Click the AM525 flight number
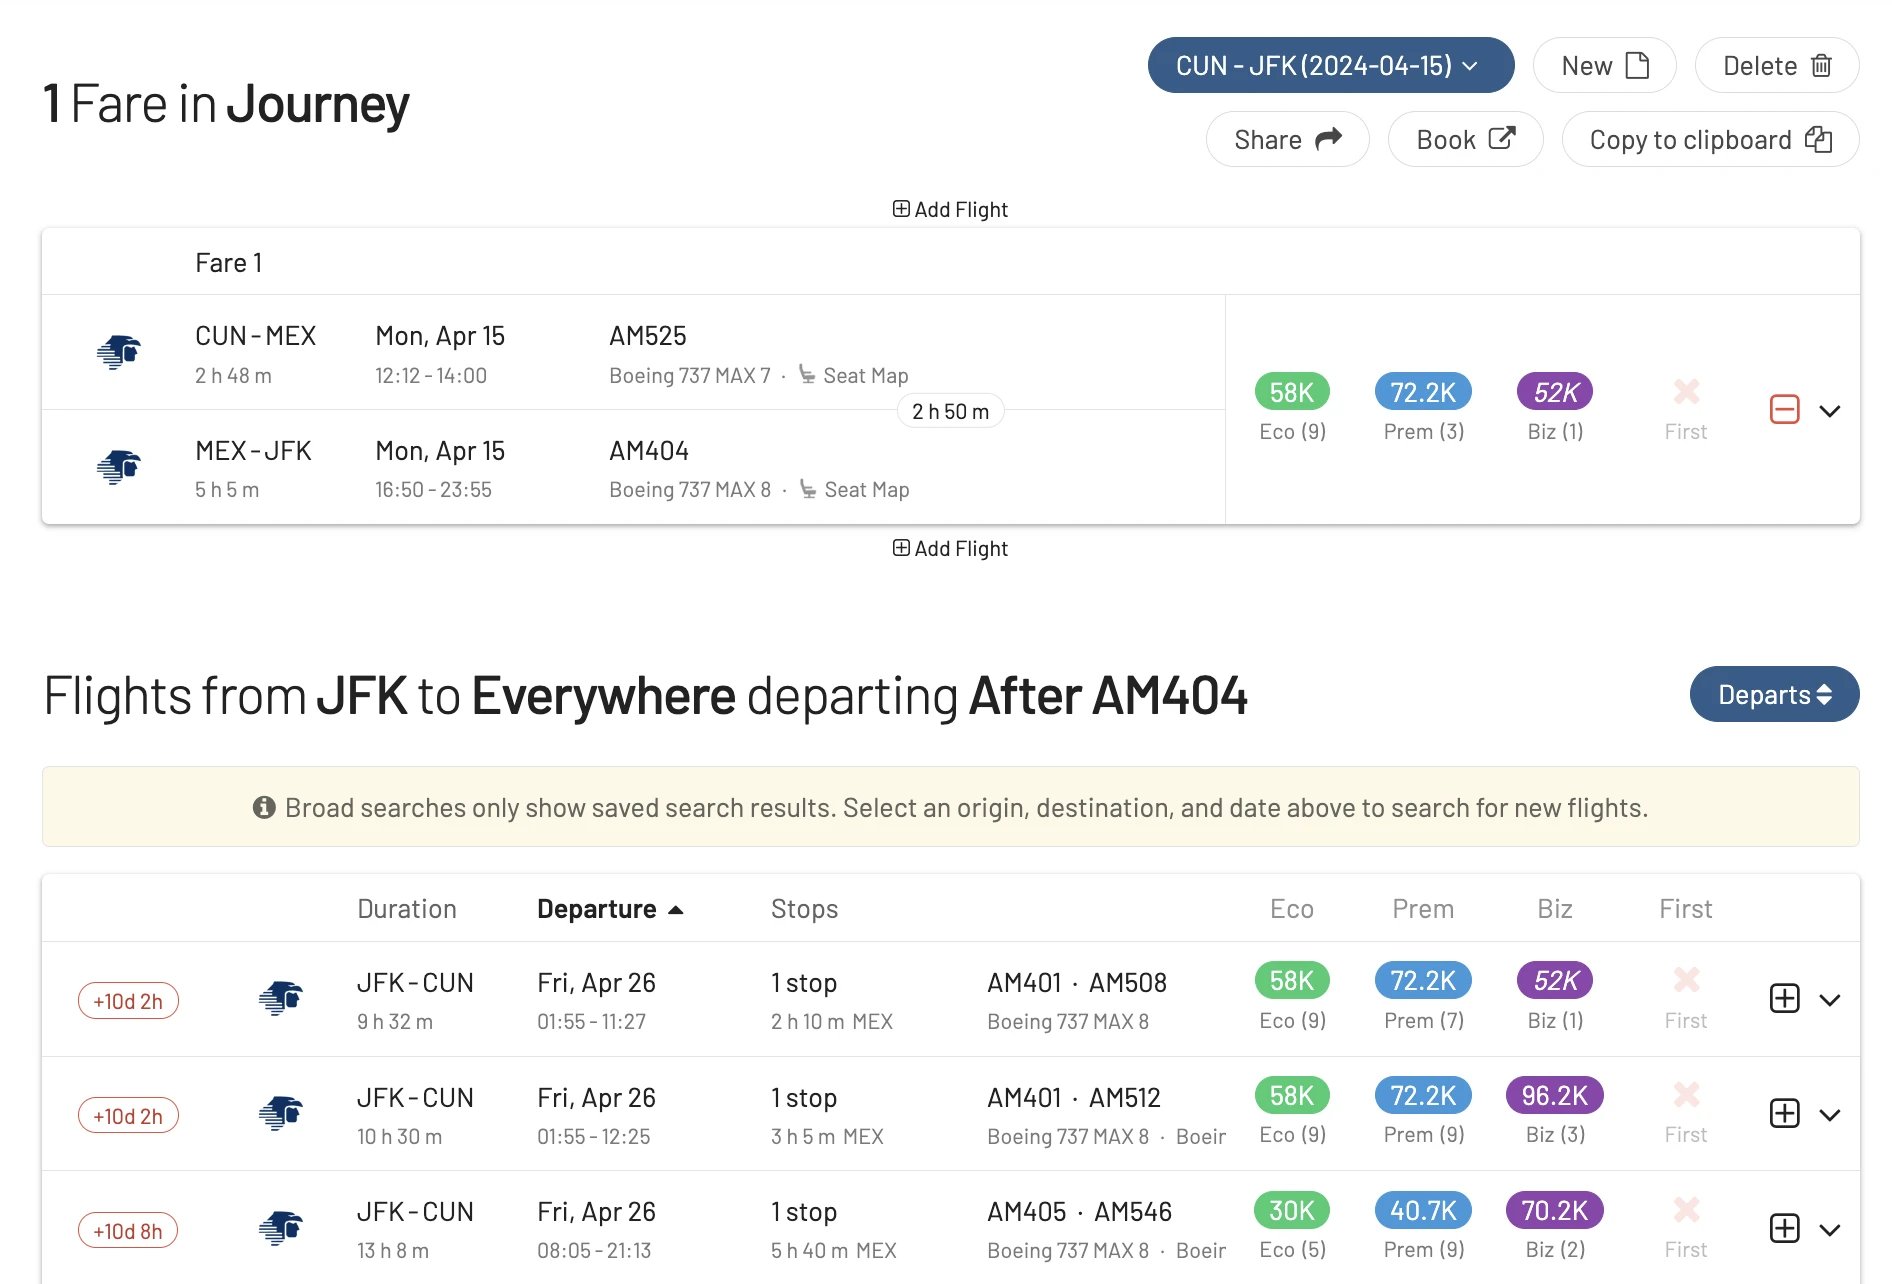Viewport: 1892px width, 1284px height. 648,336
